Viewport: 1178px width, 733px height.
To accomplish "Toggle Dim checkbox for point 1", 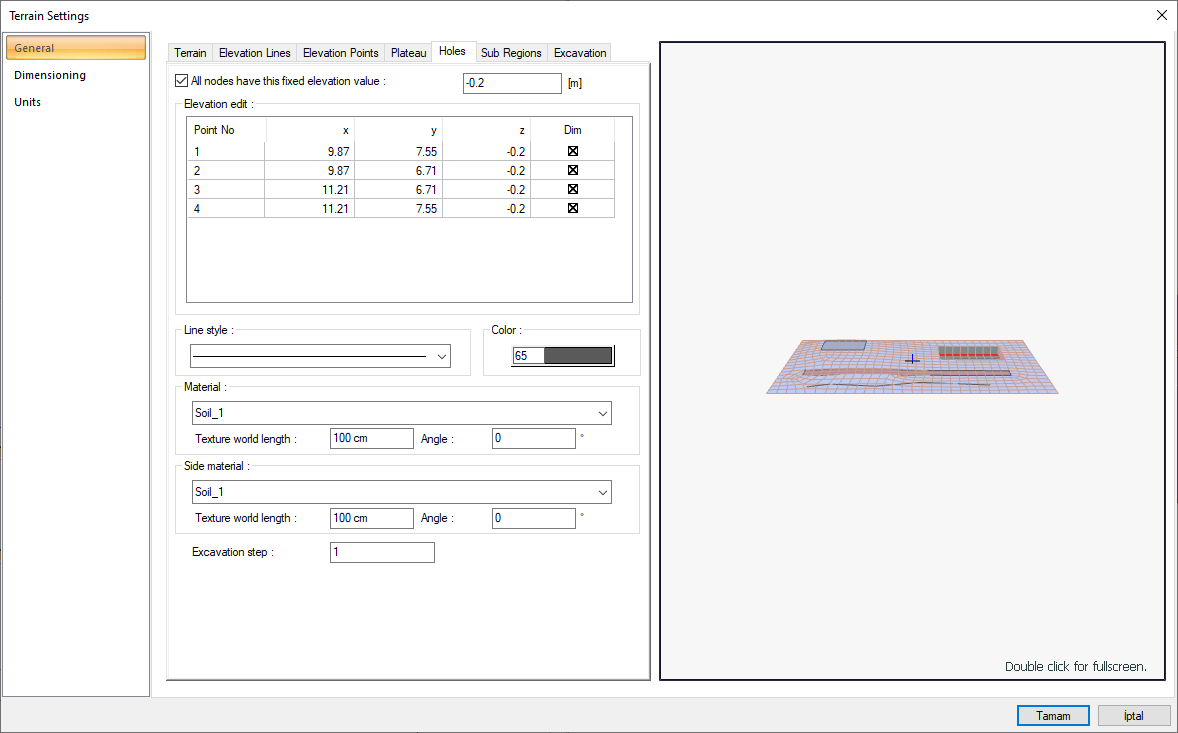I will [573, 151].
